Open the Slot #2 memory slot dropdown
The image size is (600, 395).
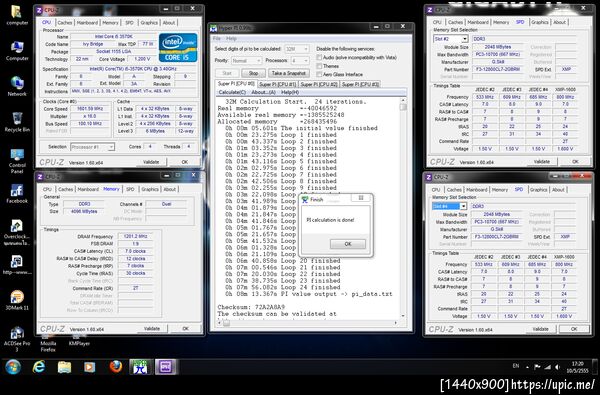[450, 39]
